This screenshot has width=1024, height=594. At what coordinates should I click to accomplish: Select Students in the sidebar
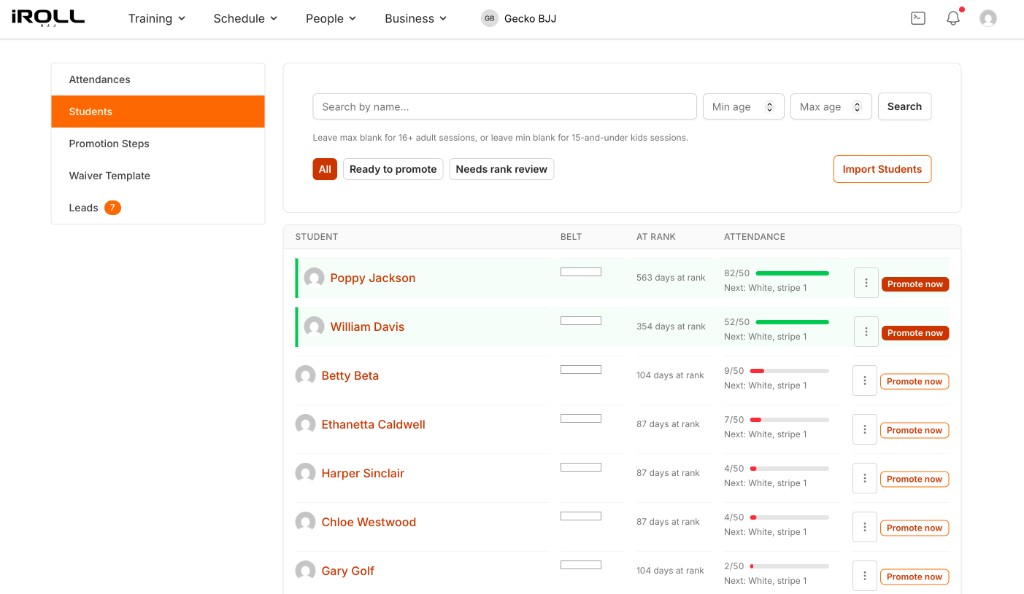pos(158,112)
